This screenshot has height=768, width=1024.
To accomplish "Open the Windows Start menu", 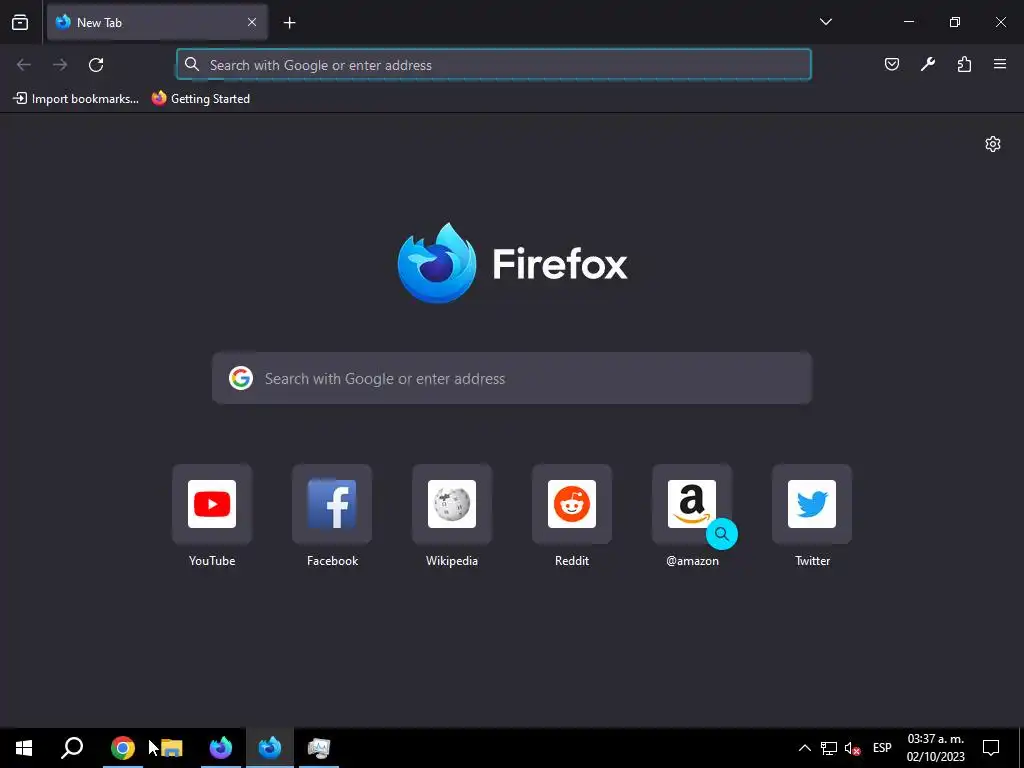I will [x=24, y=748].
